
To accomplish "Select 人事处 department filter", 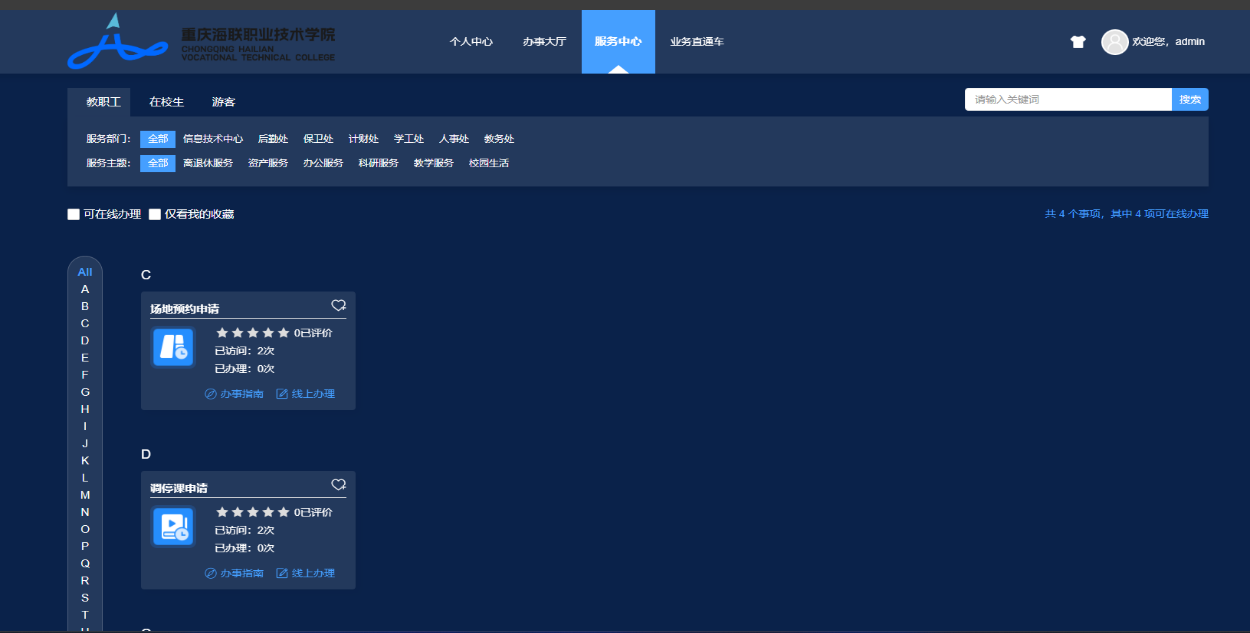I will 453,139.
